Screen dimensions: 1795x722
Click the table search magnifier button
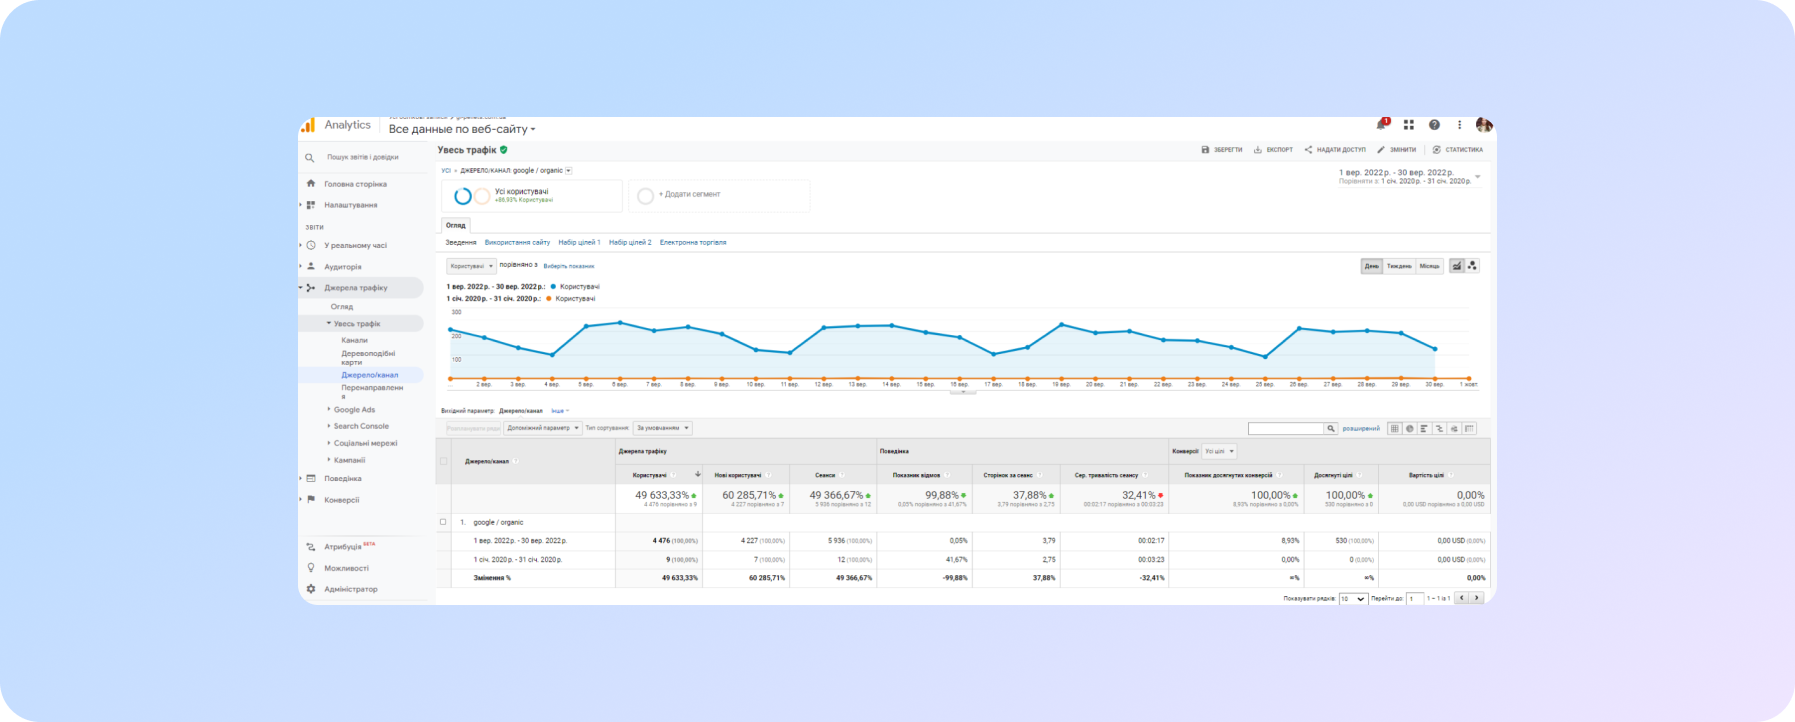(x=1331, y=429)
